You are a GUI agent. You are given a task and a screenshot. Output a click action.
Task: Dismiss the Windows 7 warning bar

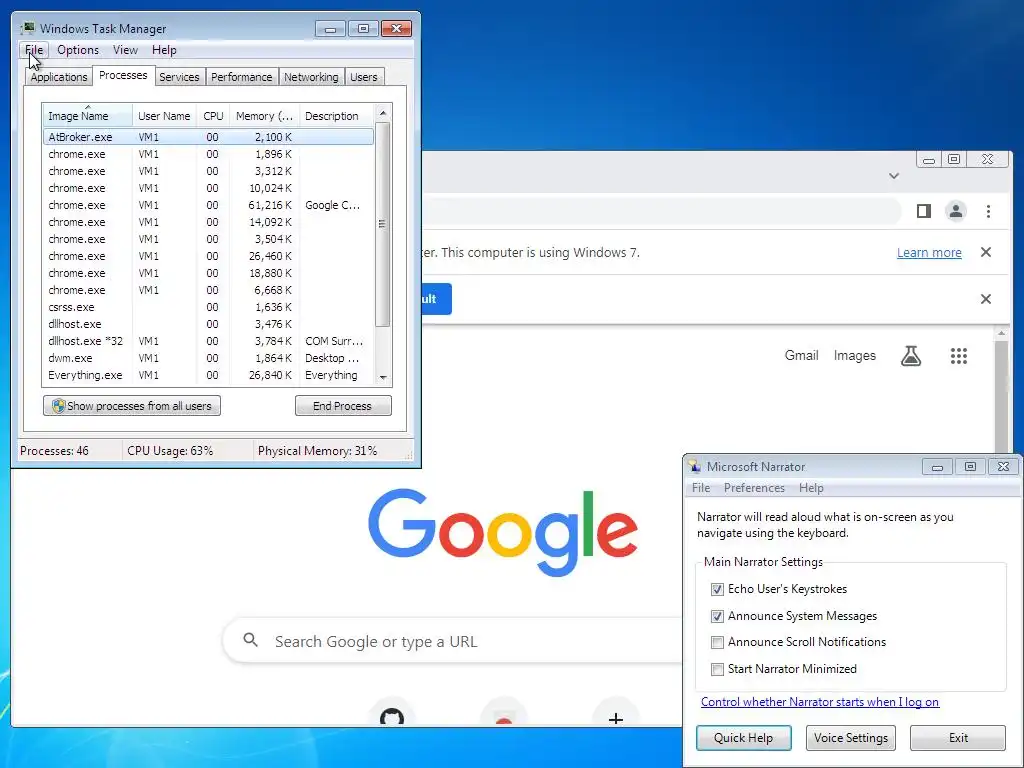coord(986,252)
